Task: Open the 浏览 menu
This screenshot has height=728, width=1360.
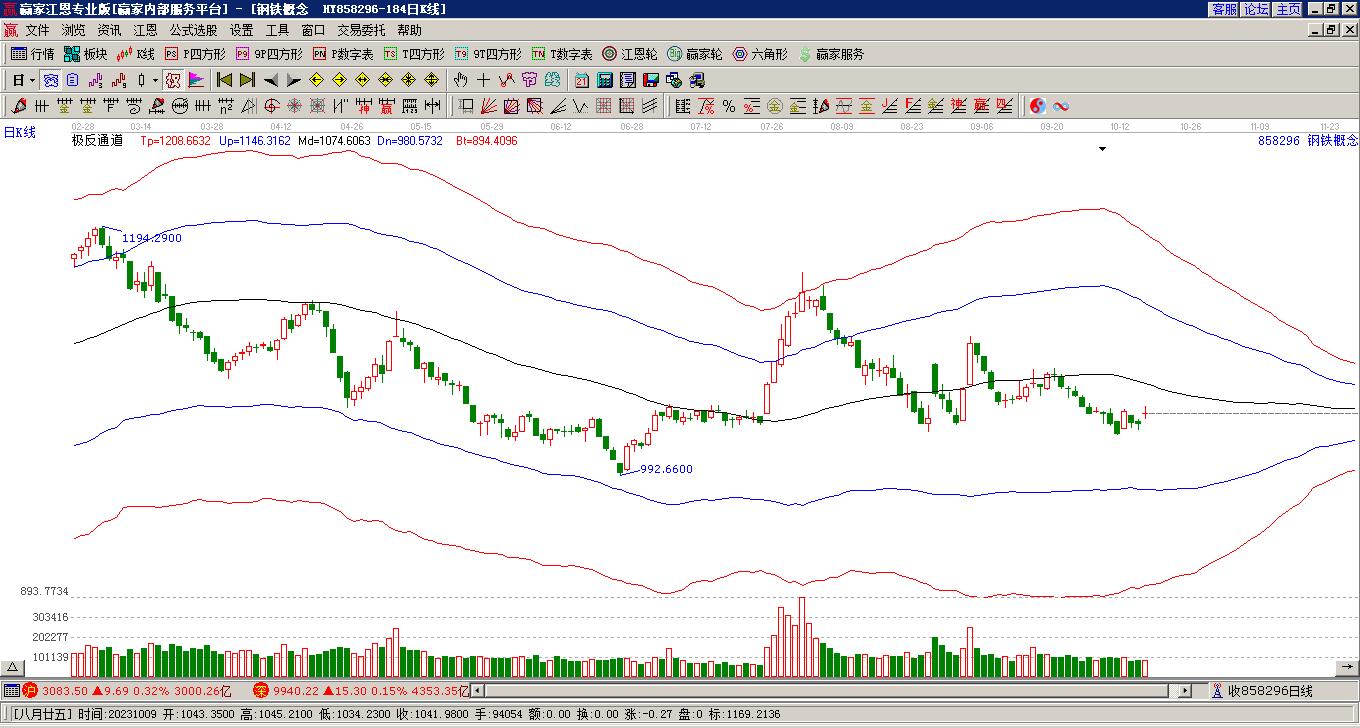Action: [73, 30]
